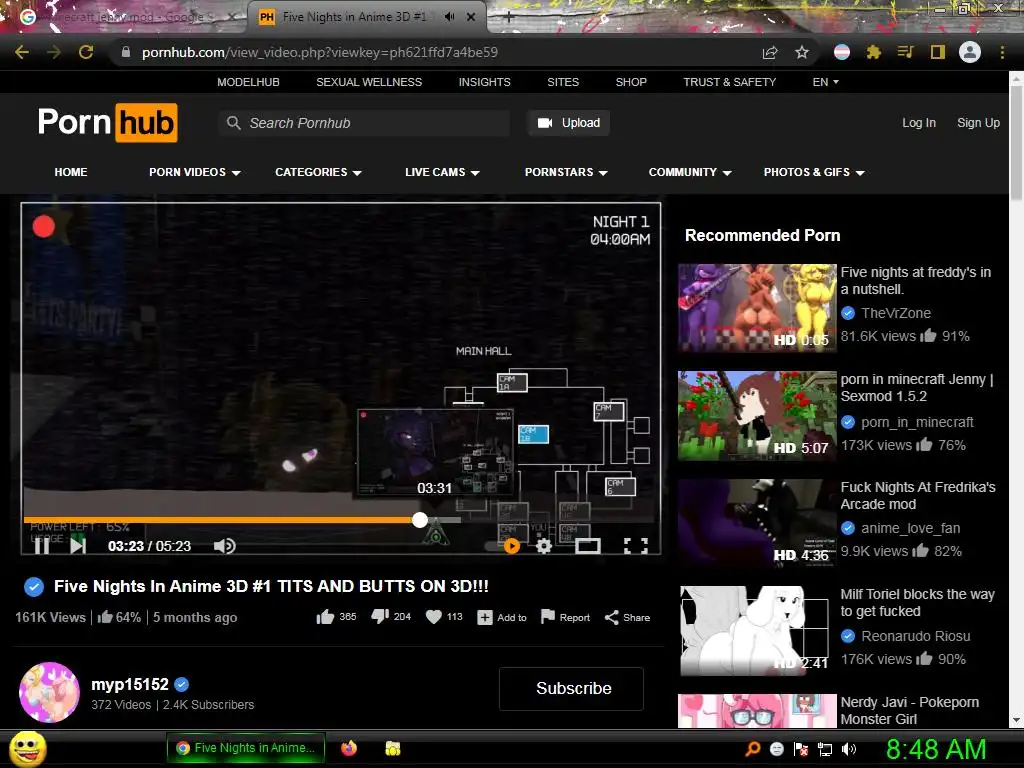Screen dimensions: 1024x768
Task: Open the player settings gear
Action: (543, 546)
